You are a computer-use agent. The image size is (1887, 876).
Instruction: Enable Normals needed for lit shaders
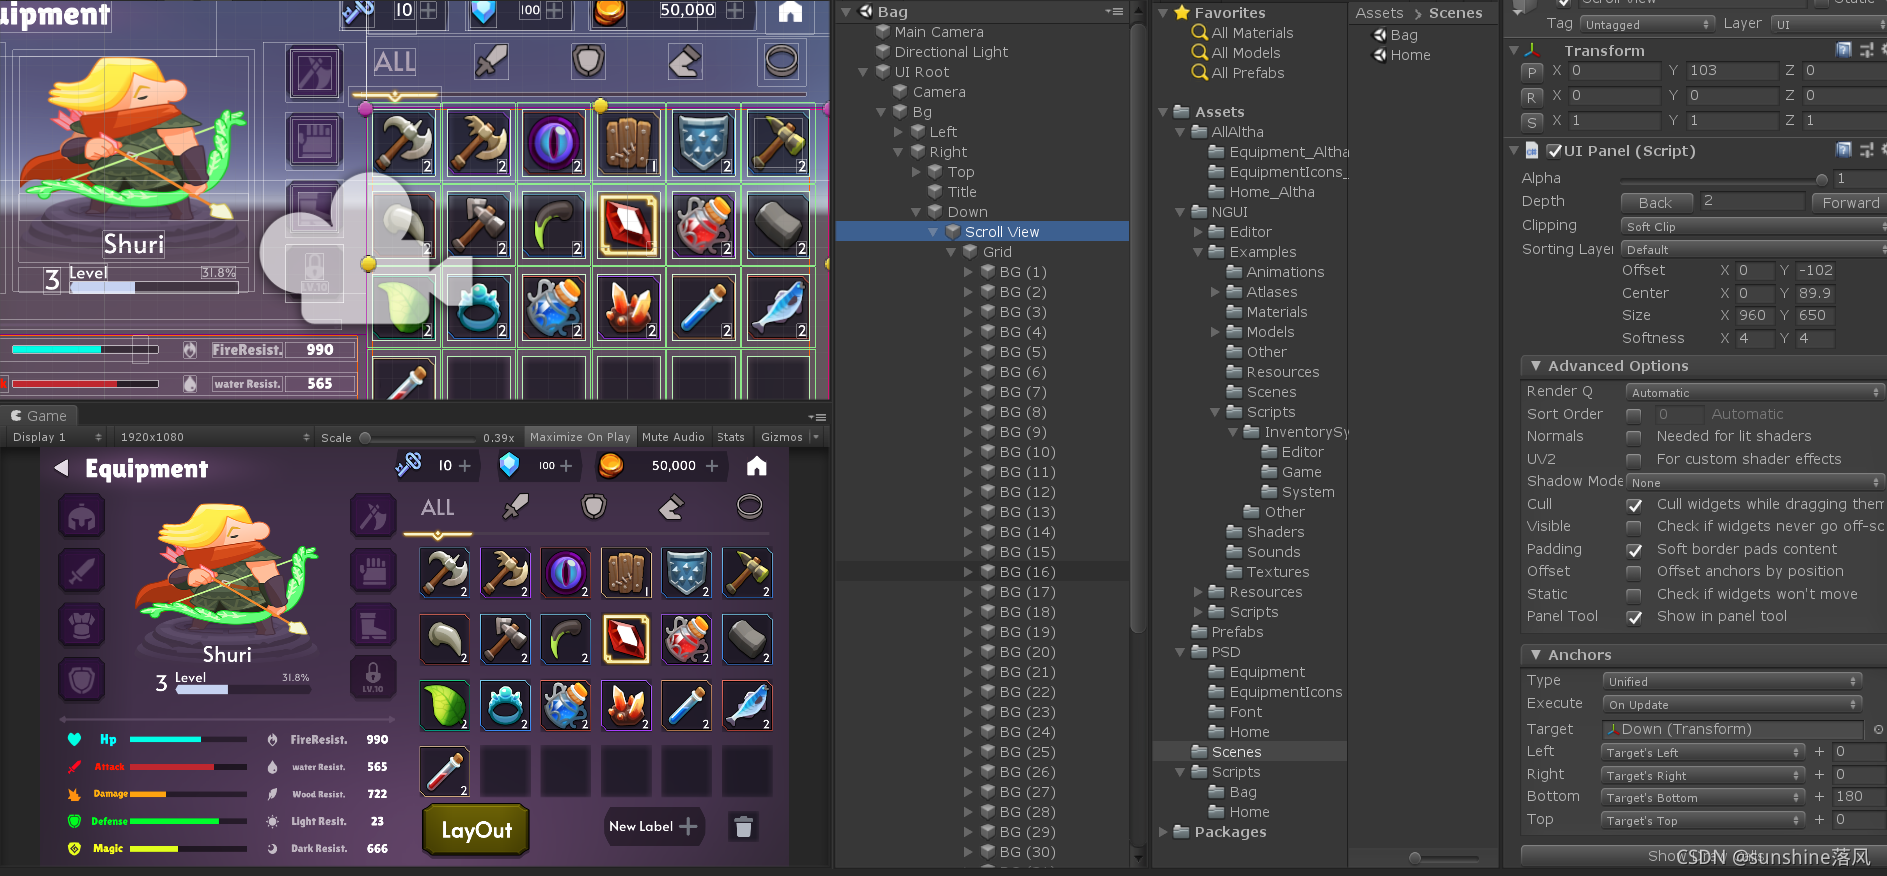tap(1634, 437)
